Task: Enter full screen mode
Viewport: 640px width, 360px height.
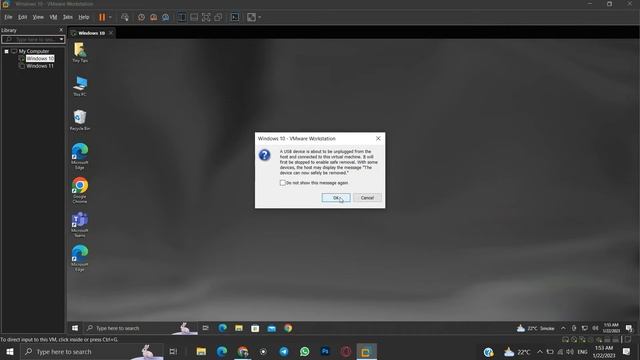Action: tap(206, 17)
